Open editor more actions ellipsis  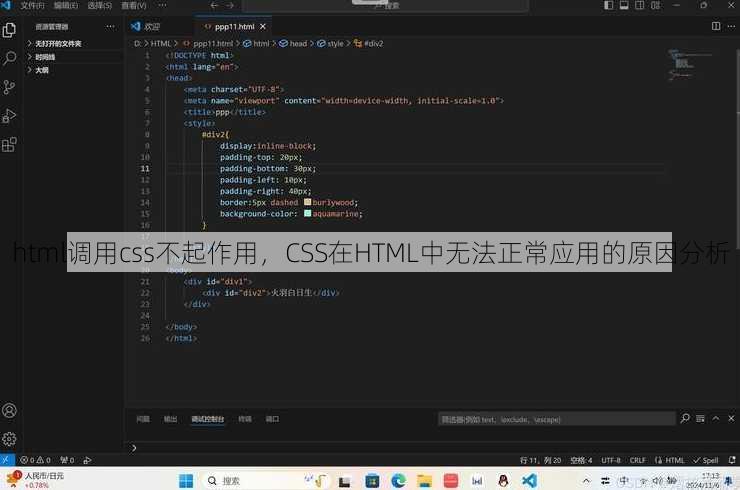tap(731, 26)
